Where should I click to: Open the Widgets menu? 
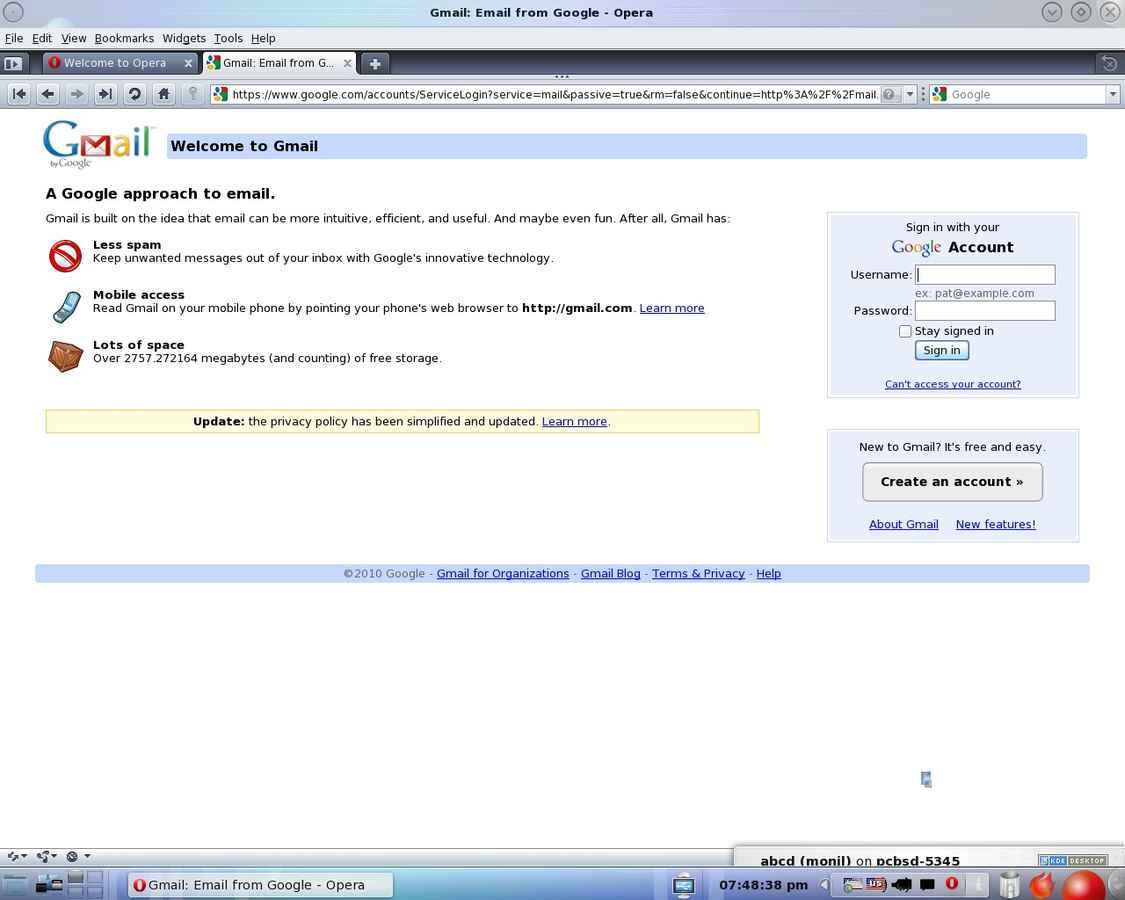click(184, 38)
